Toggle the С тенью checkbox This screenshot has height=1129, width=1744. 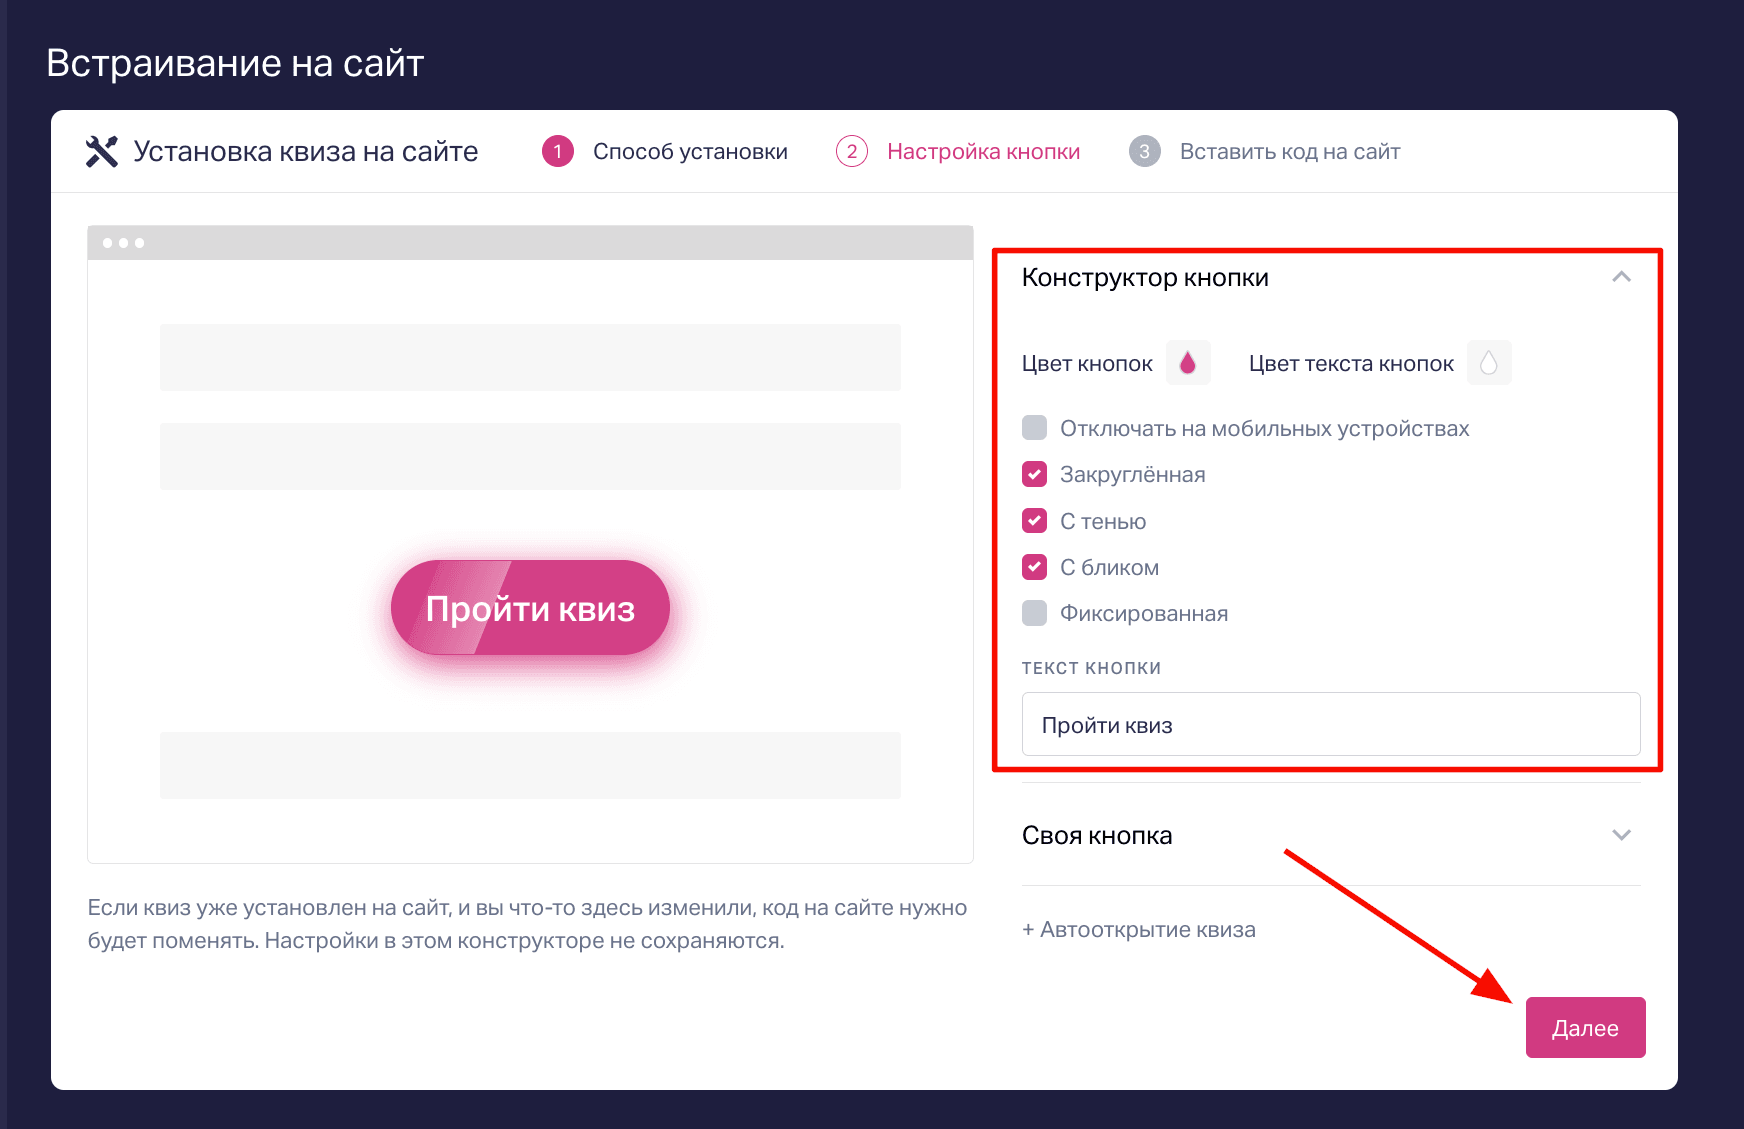pyautogui.click(x=1035, y=521)
